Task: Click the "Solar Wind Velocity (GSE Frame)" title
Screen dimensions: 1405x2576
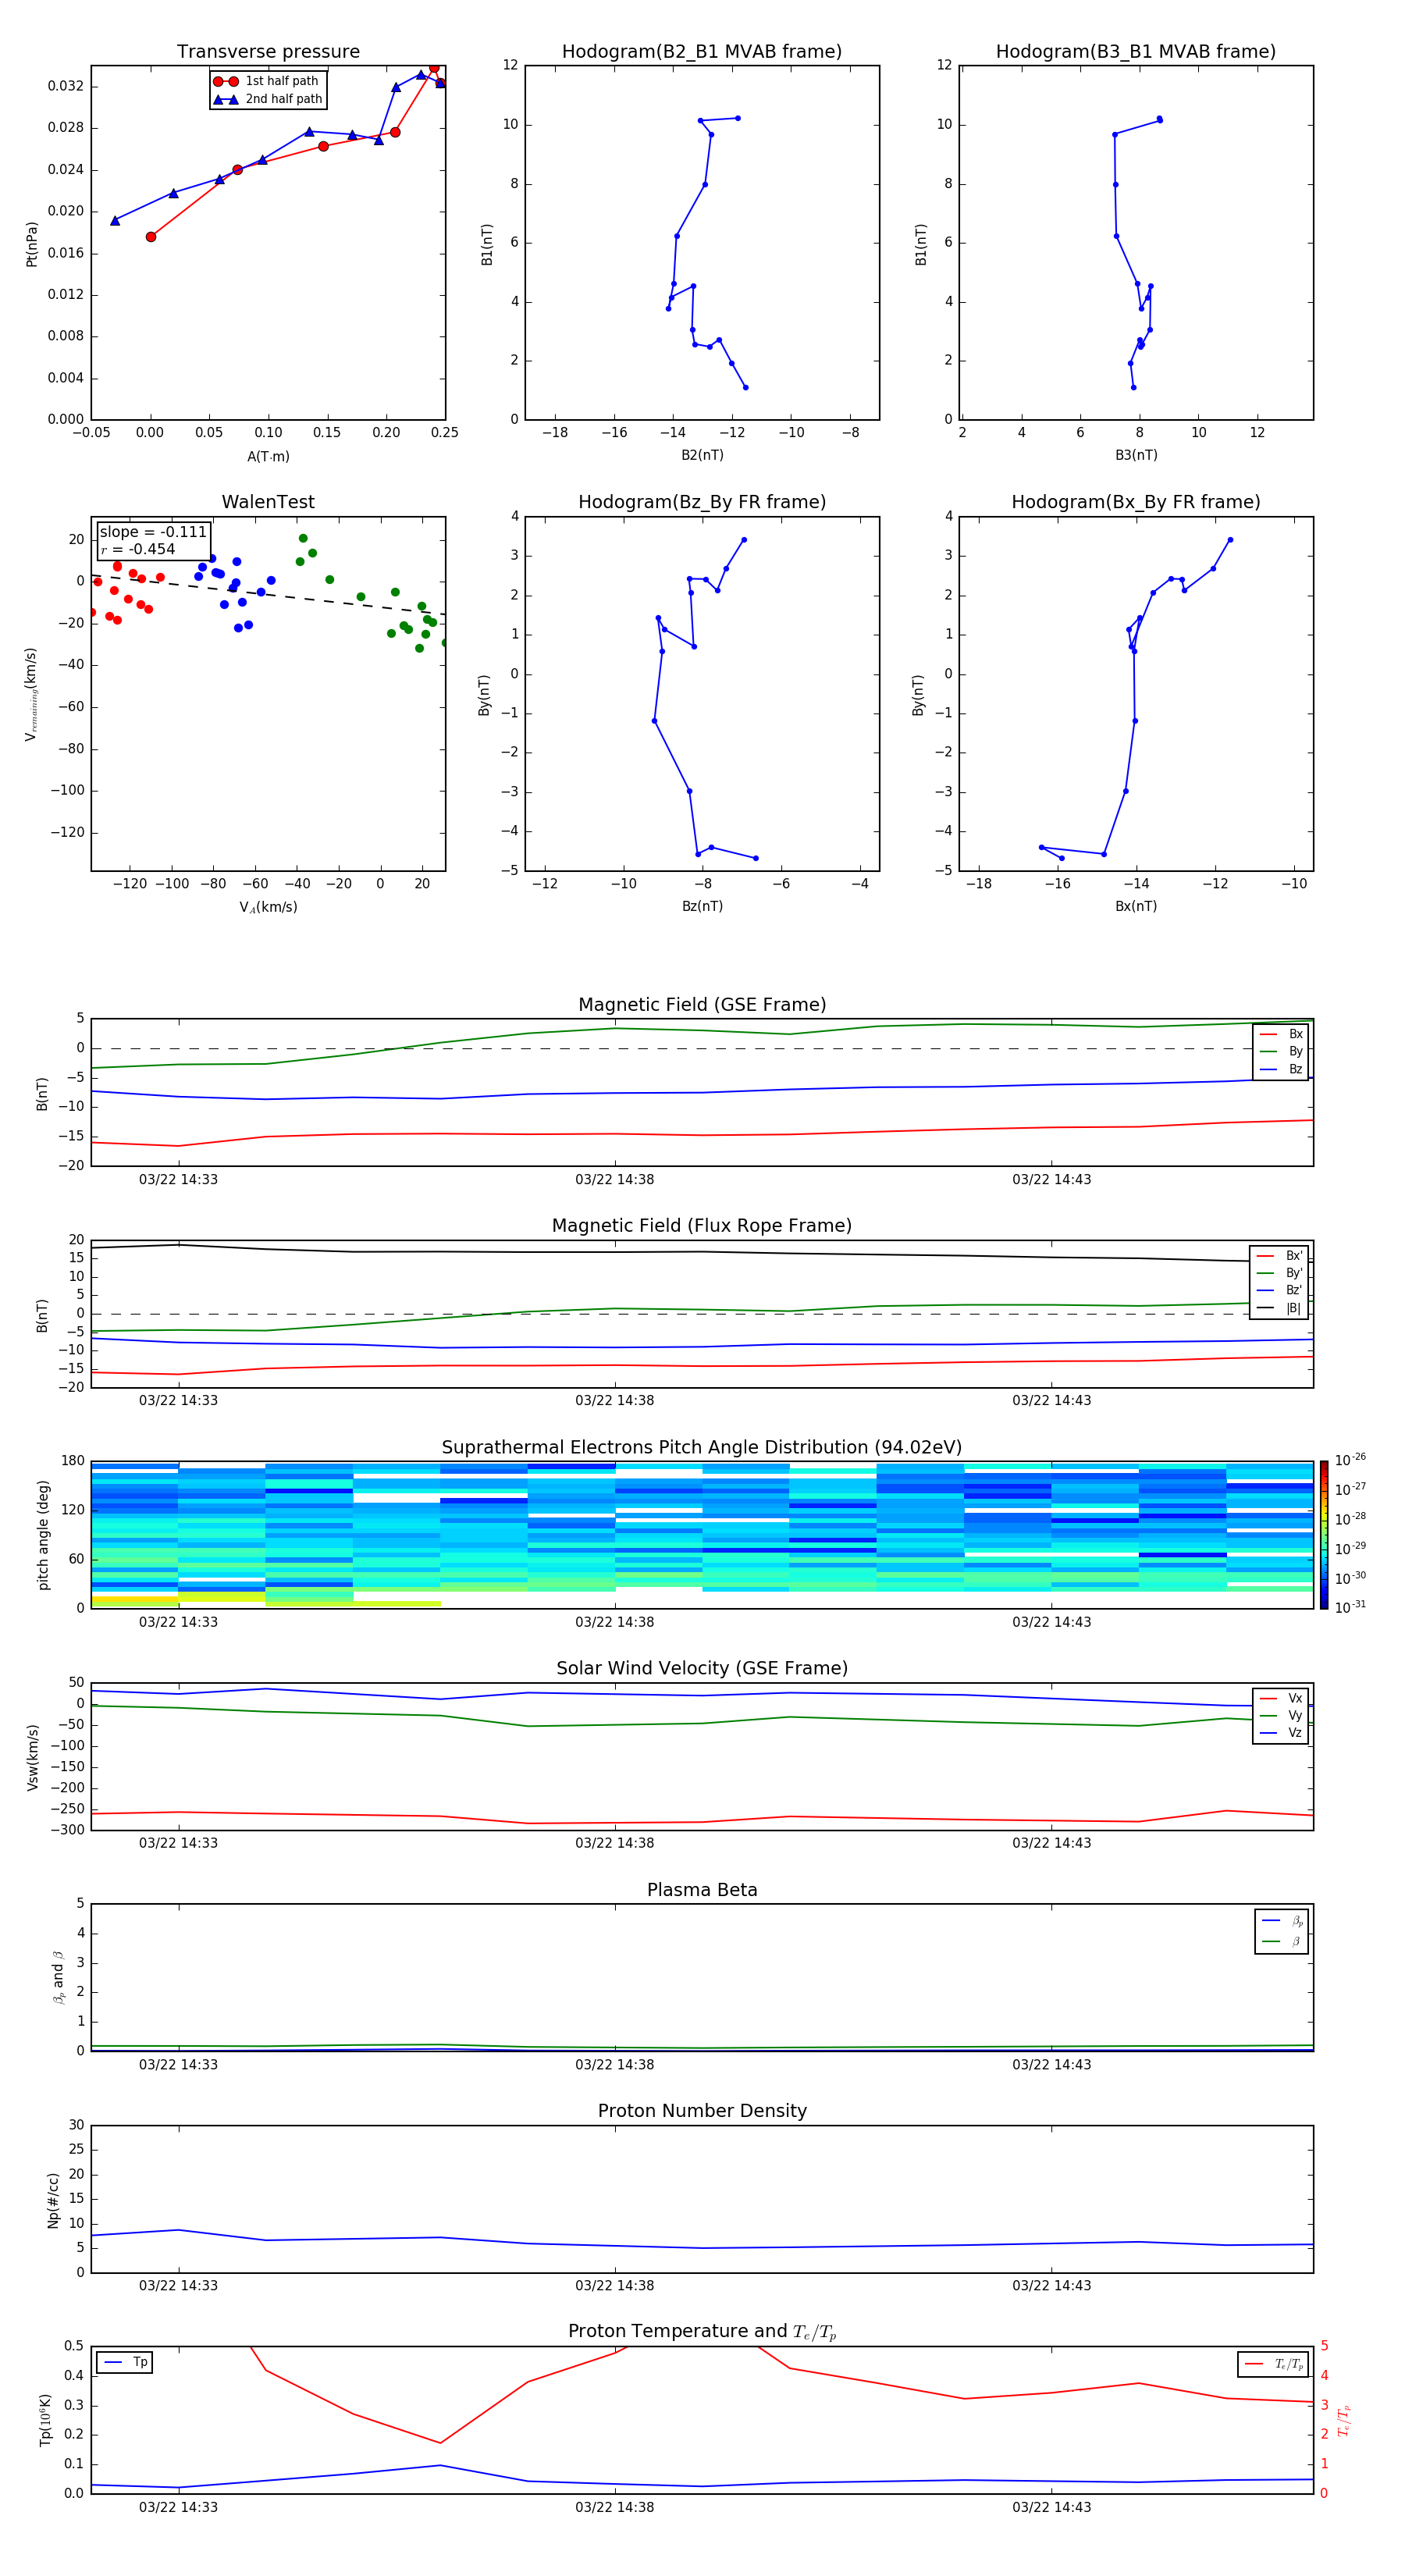Action: pos(702,1669)
